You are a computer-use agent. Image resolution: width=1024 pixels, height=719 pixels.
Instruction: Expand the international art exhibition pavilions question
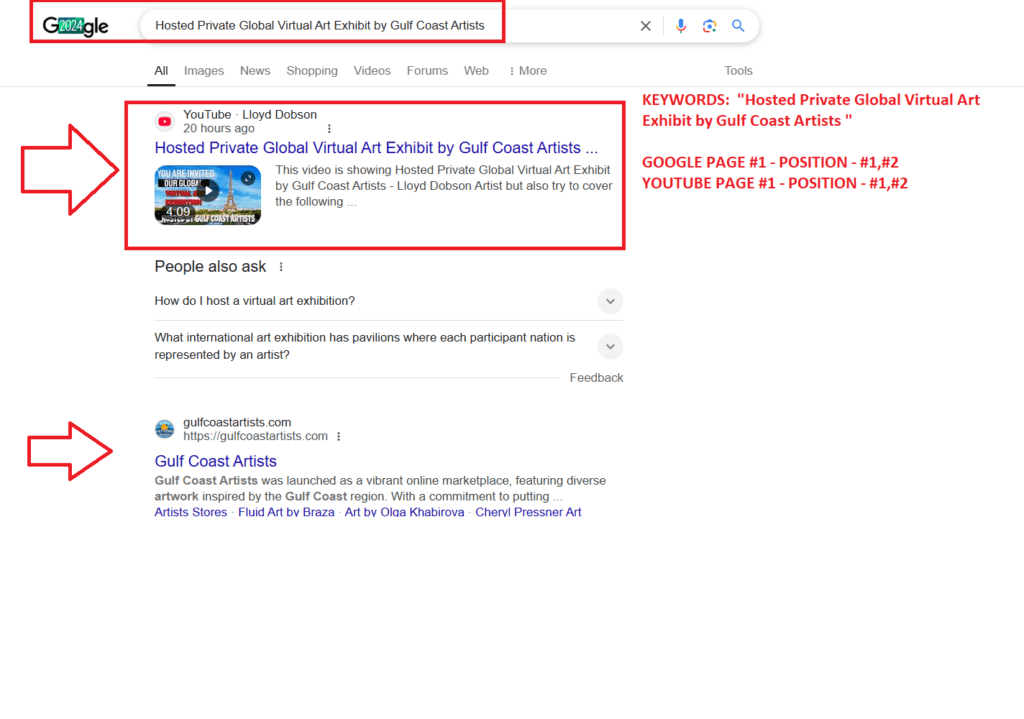coord(610,347)
